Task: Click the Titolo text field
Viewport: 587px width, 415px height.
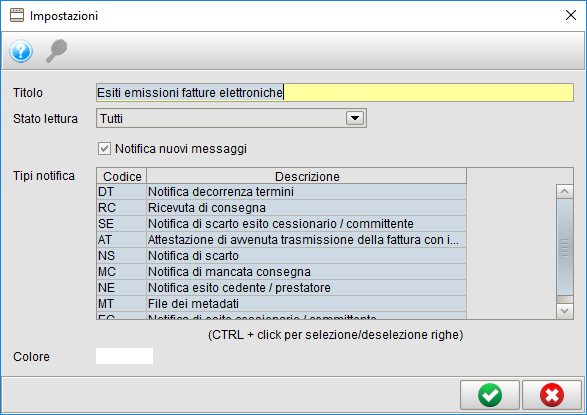Action: click(x=335, y=92)
